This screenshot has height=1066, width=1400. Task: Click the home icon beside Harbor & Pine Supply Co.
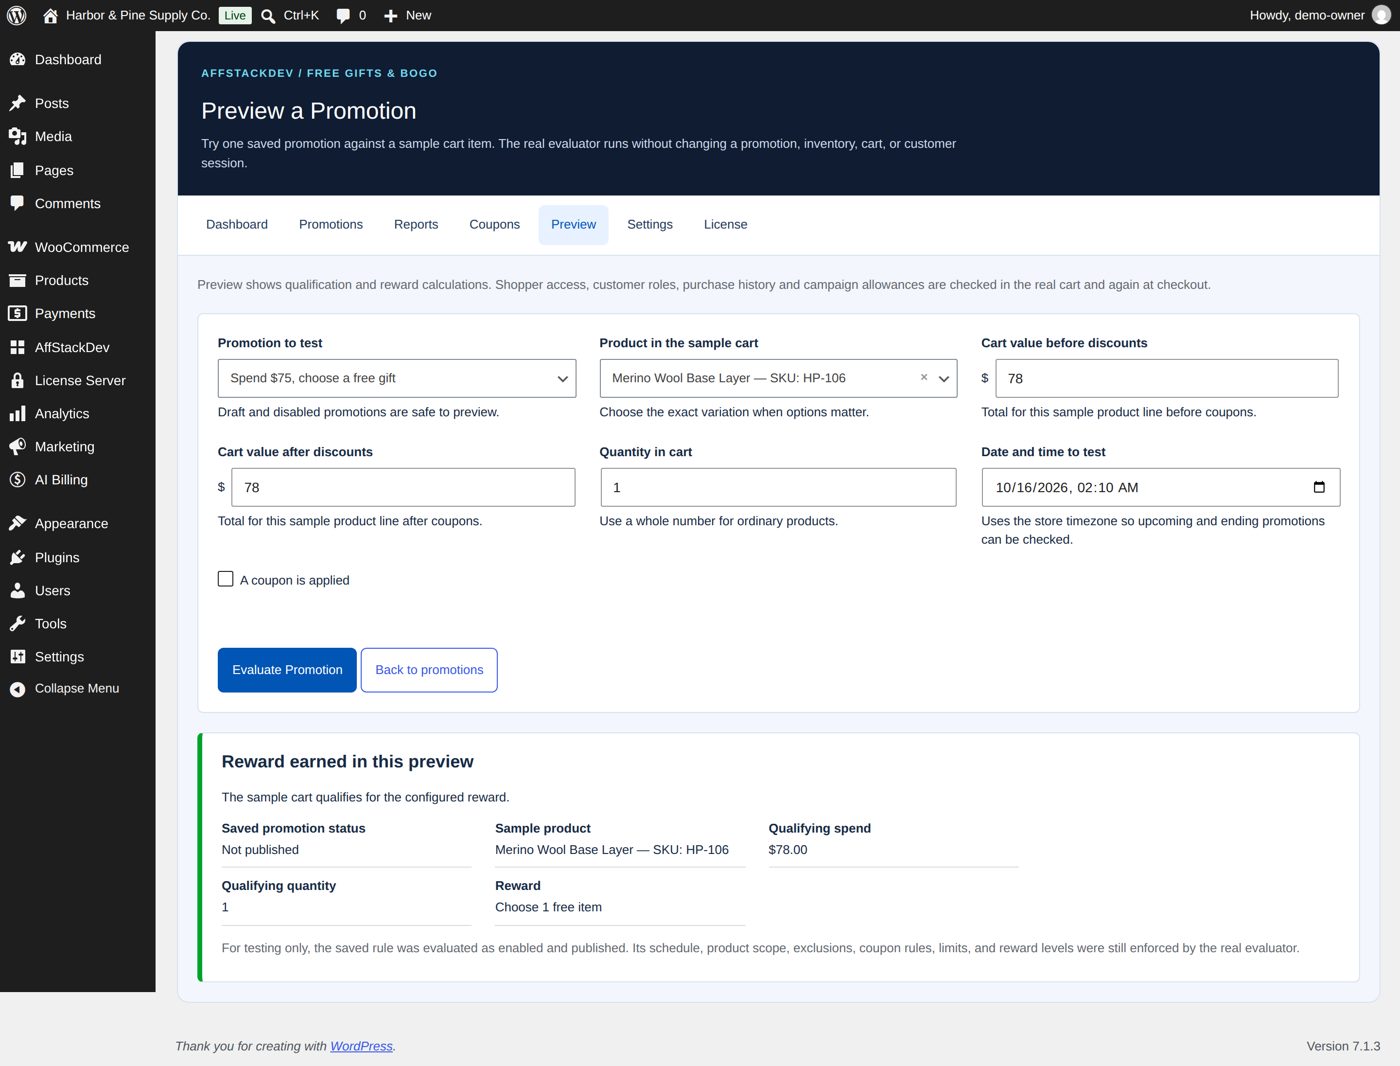click(x=50, y=15)
